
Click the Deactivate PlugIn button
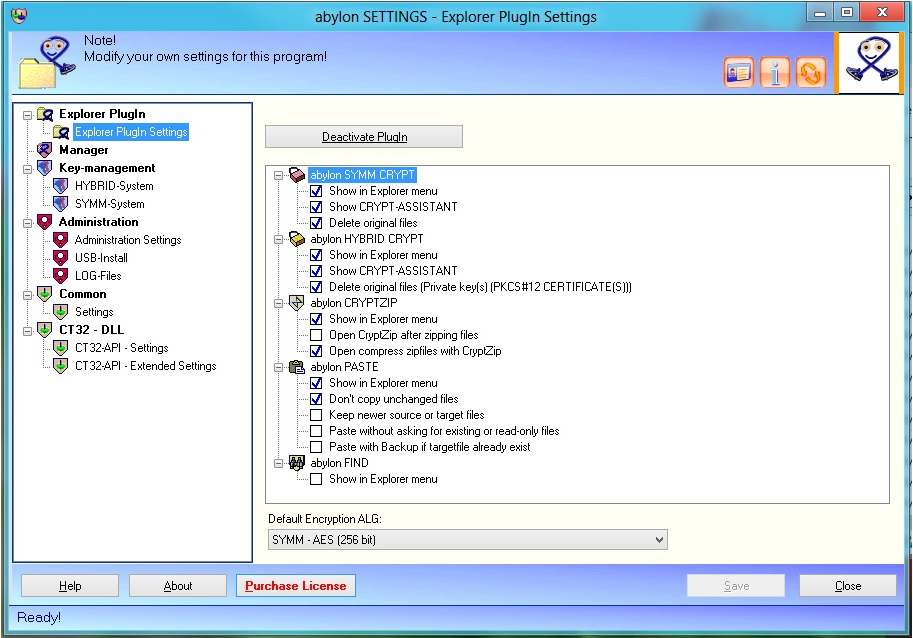(364, 137)
